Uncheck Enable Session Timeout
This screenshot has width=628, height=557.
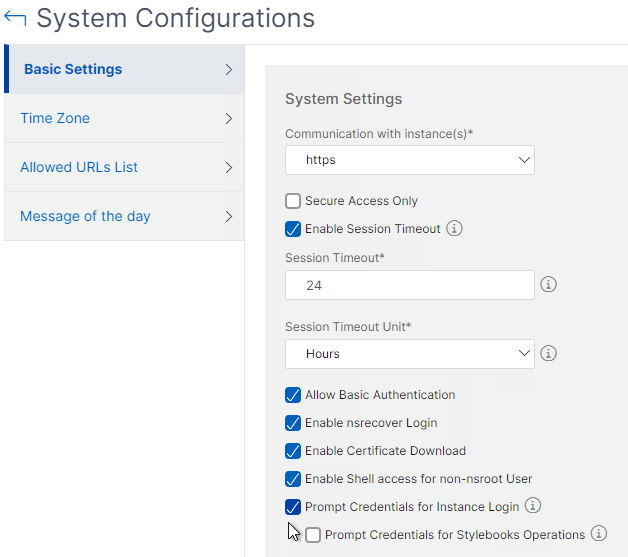pyautogui.click(x=293, y=229)
